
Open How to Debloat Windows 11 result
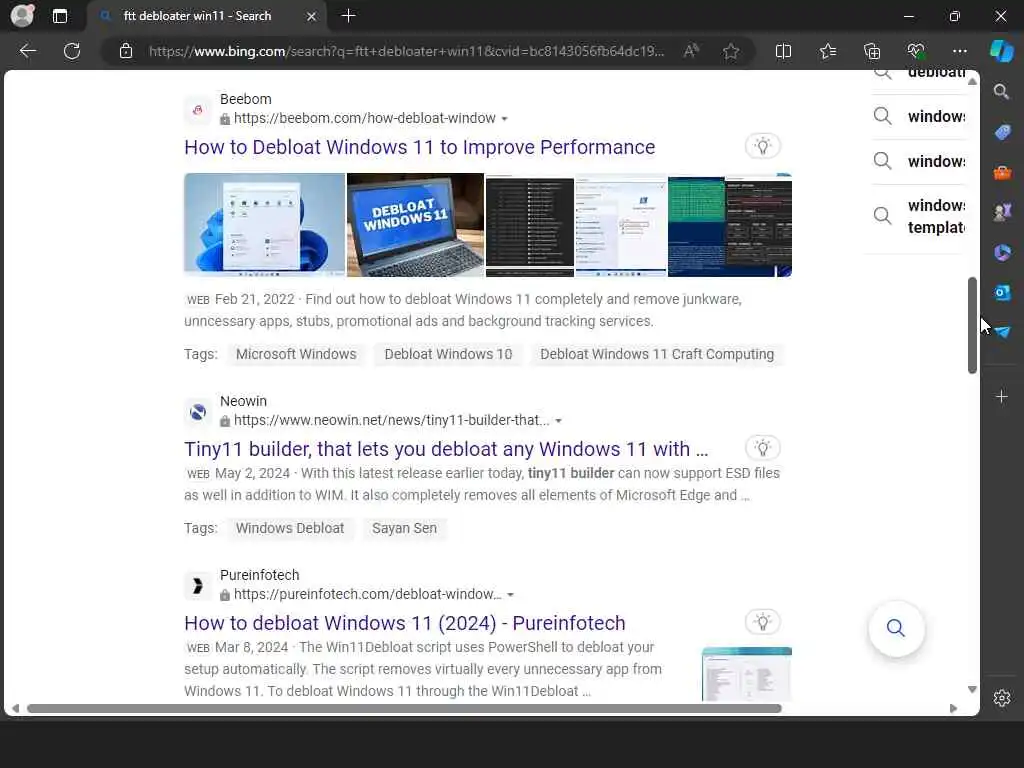point(419,147)
